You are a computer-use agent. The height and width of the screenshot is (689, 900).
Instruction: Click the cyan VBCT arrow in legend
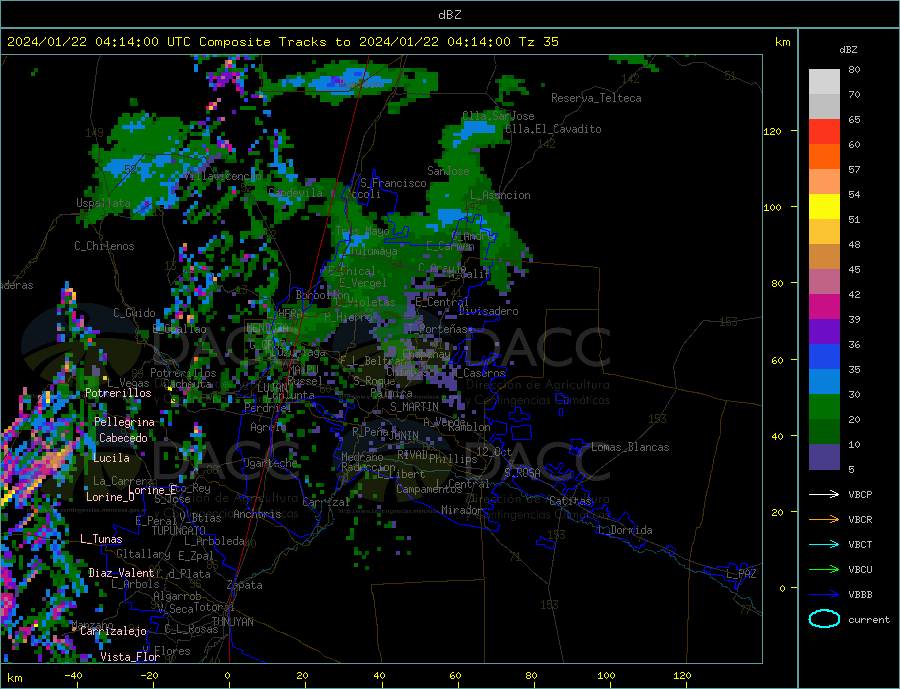point(824,544)
